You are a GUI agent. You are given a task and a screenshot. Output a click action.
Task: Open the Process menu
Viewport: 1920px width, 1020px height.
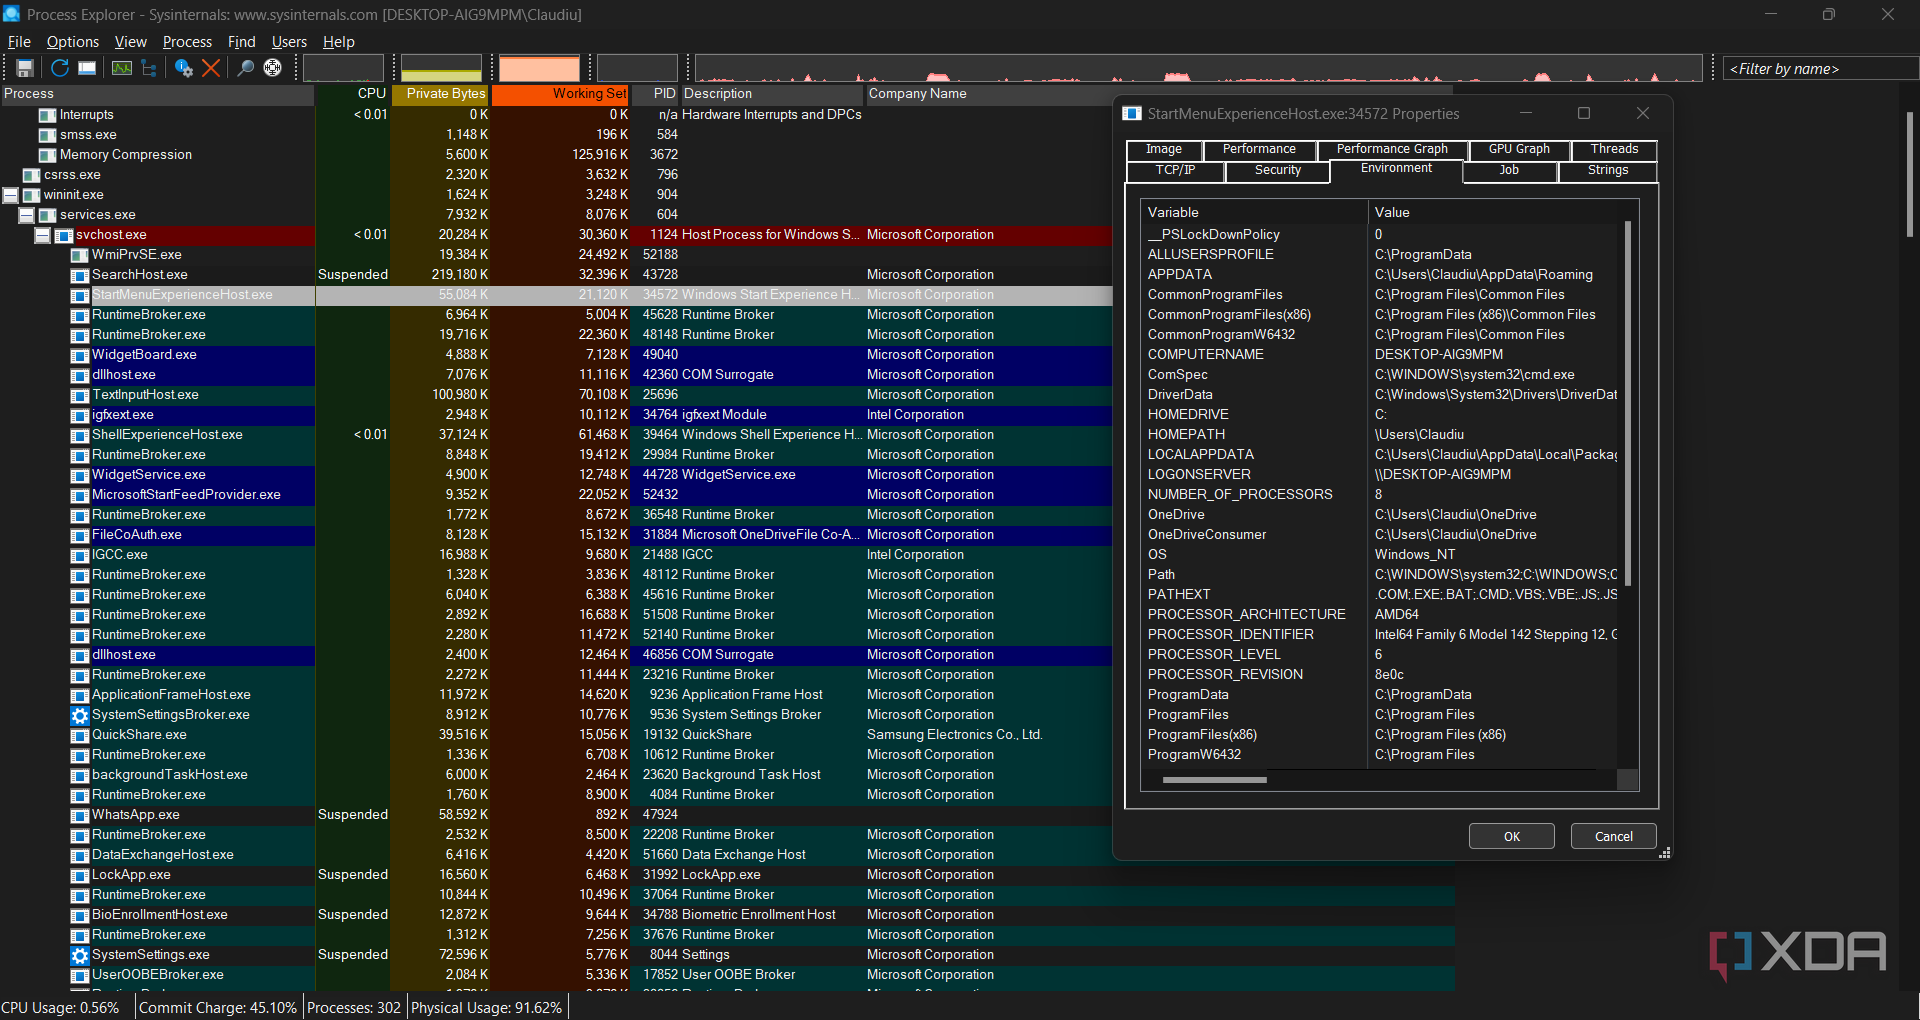click(x=187, y=42)
